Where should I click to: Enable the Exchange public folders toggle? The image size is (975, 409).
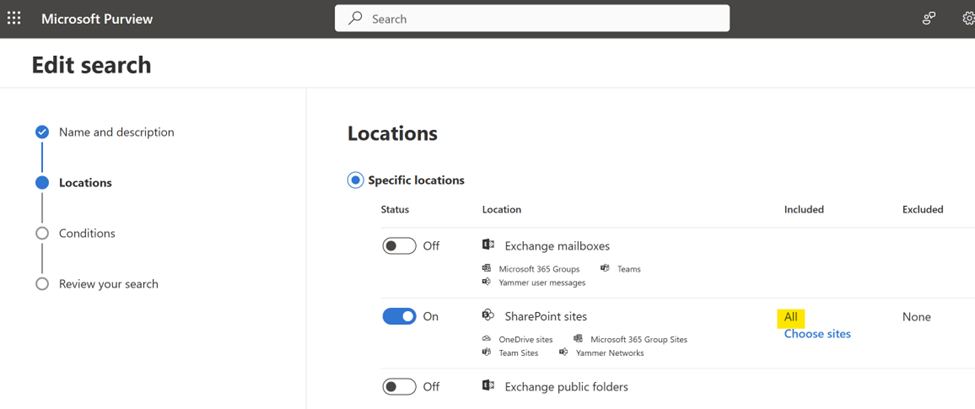399,386
